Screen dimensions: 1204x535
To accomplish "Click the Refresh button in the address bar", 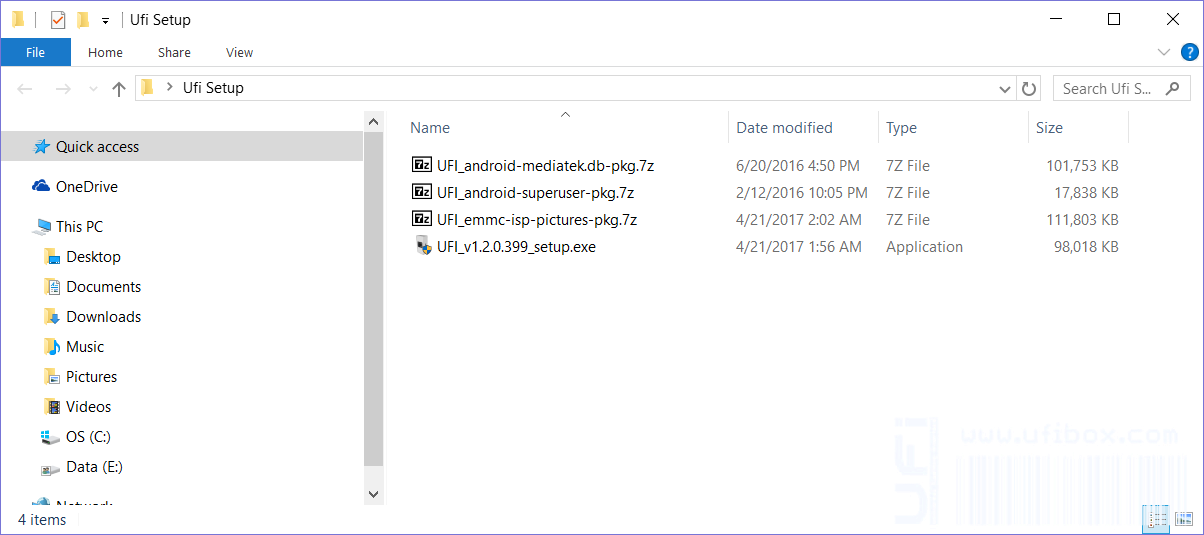I will coord(1029,89).
